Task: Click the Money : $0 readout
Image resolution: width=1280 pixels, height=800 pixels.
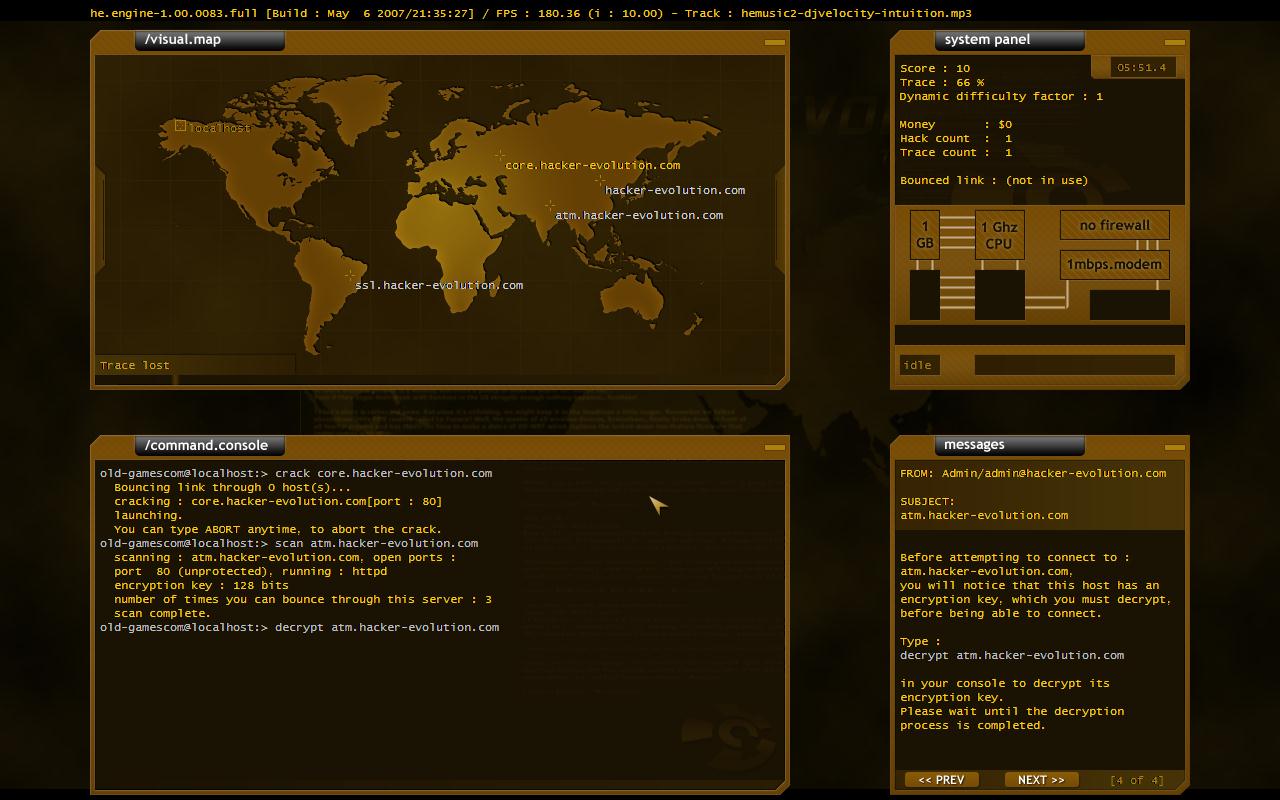Action: 956,124
